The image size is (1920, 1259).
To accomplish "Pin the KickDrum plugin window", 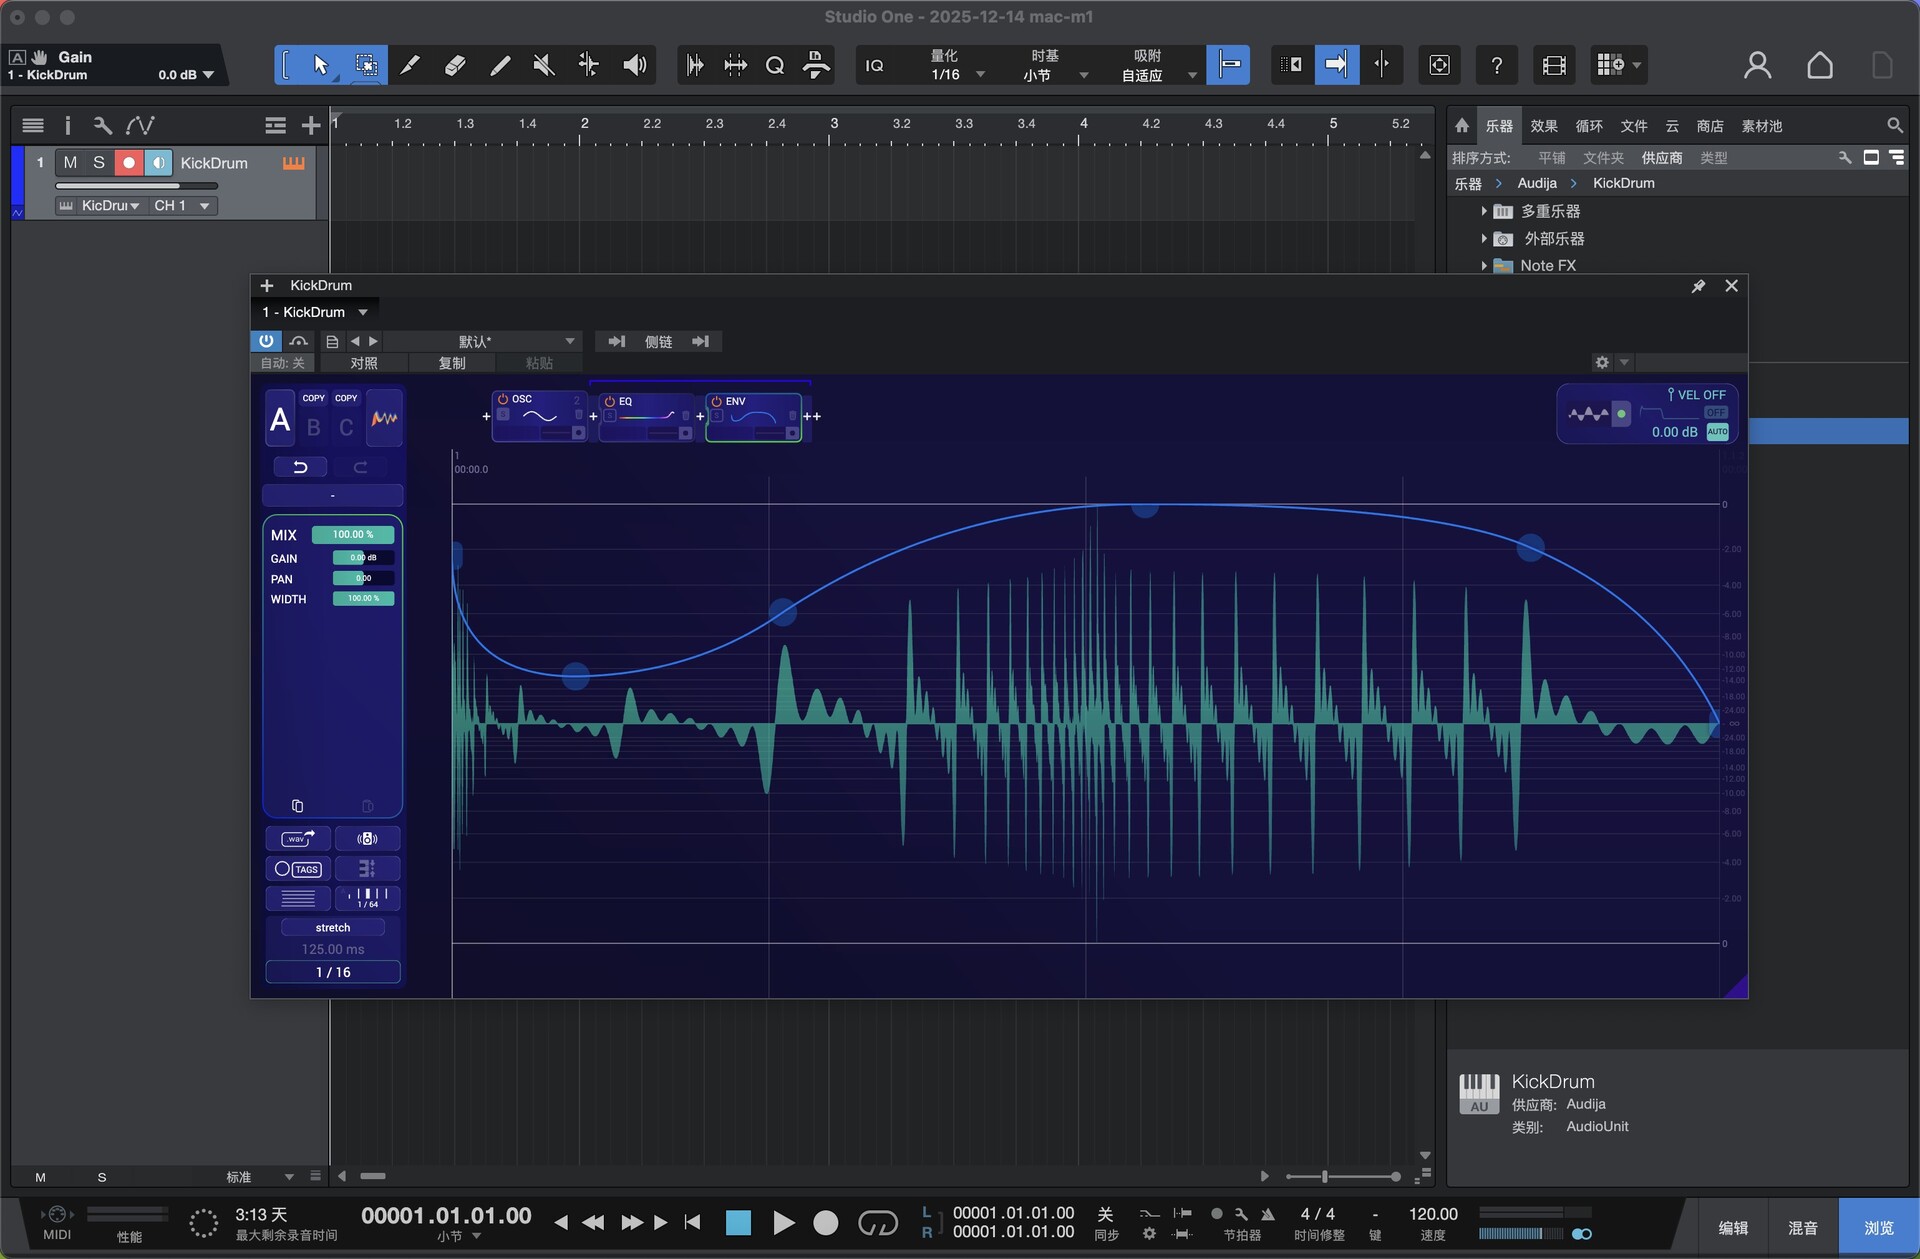I will [x=1698, y=286].
